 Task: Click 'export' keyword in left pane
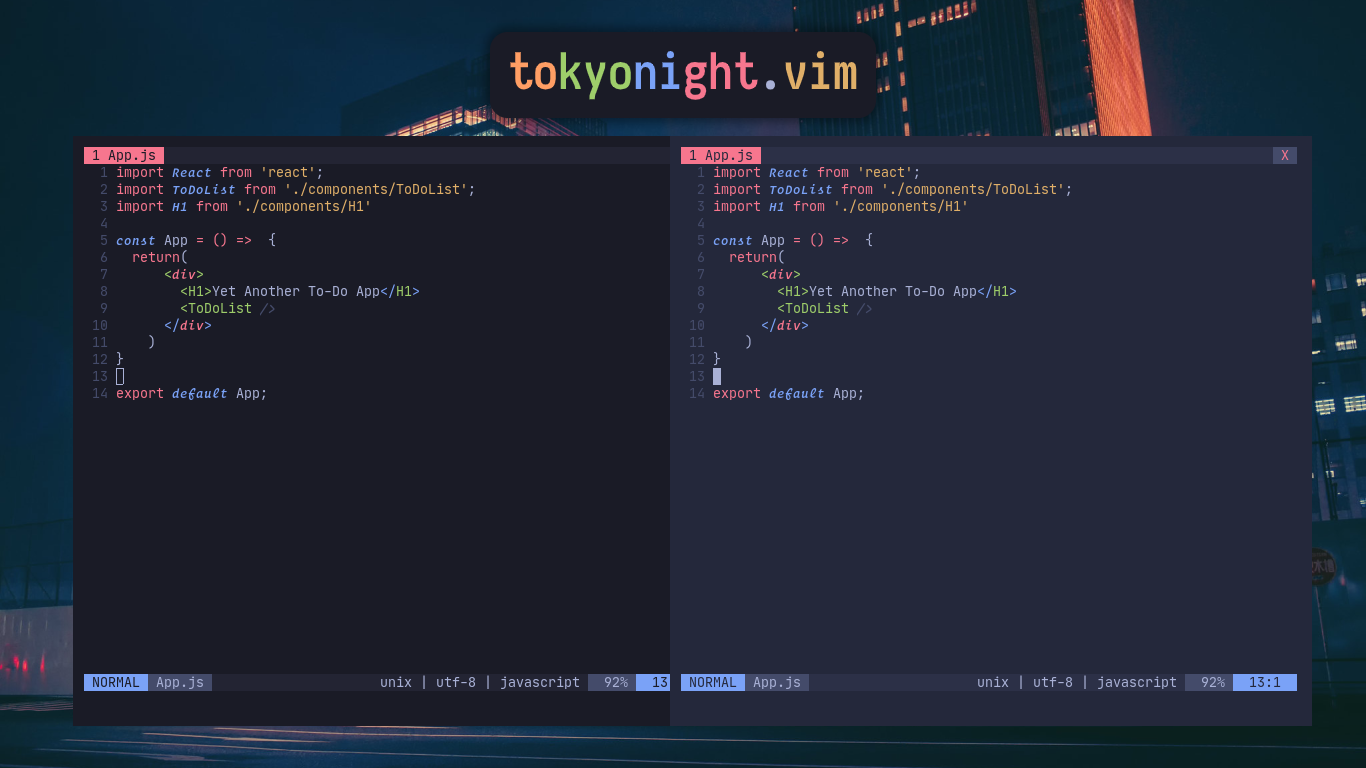click(x=140, y=393)
